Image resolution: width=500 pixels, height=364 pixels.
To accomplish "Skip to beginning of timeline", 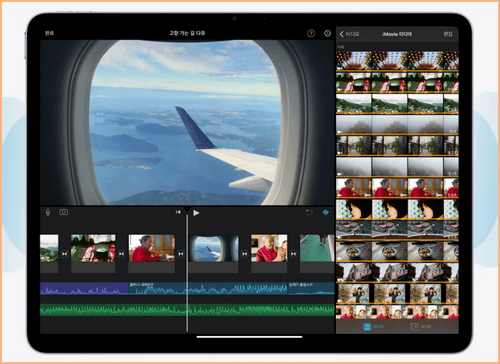I will click(178, 212).
